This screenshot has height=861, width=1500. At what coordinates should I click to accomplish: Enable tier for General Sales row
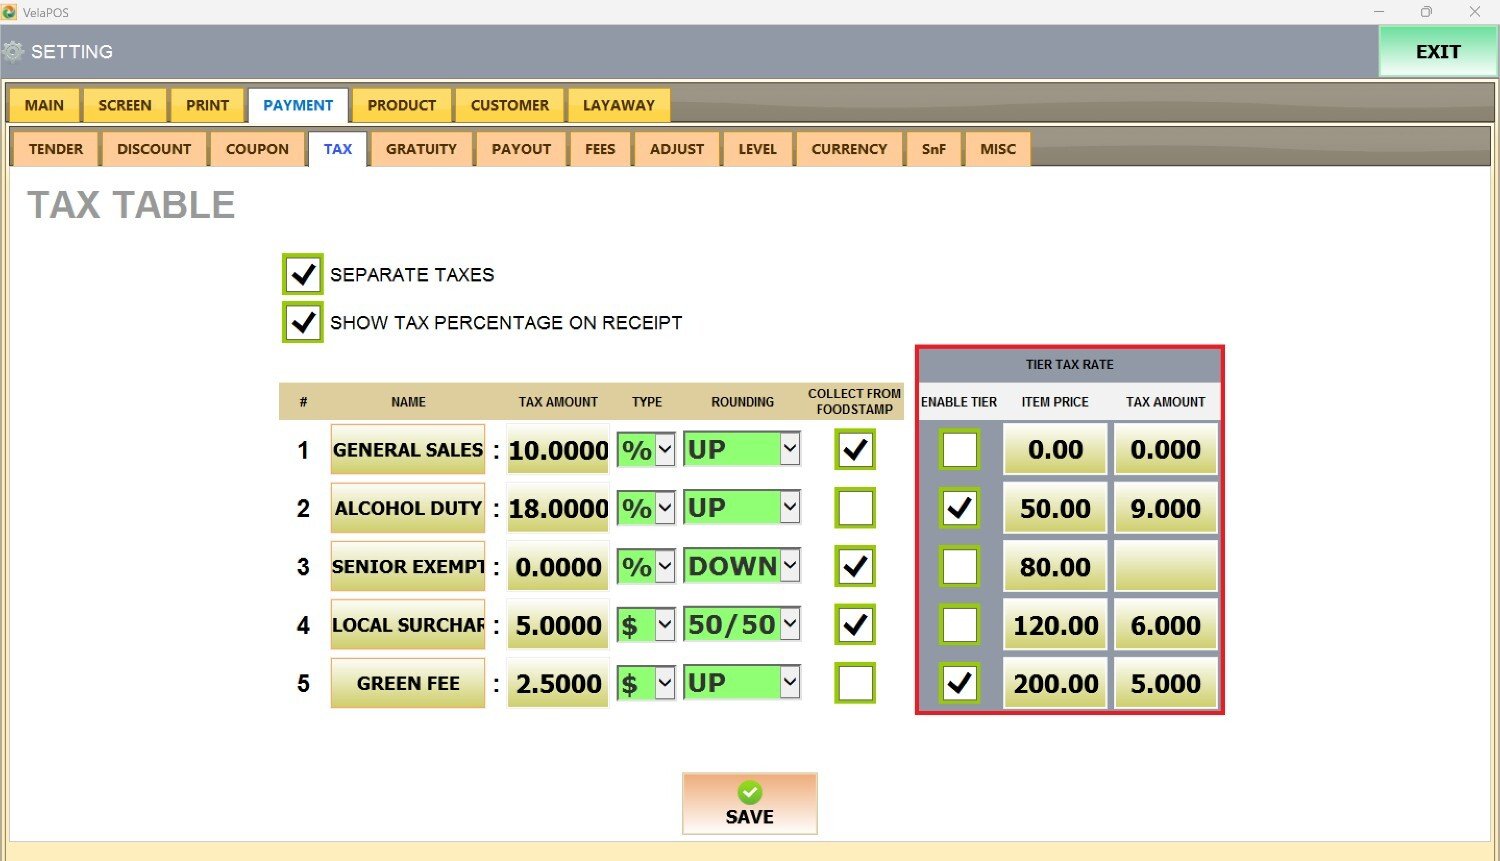(x=959, y=450)
